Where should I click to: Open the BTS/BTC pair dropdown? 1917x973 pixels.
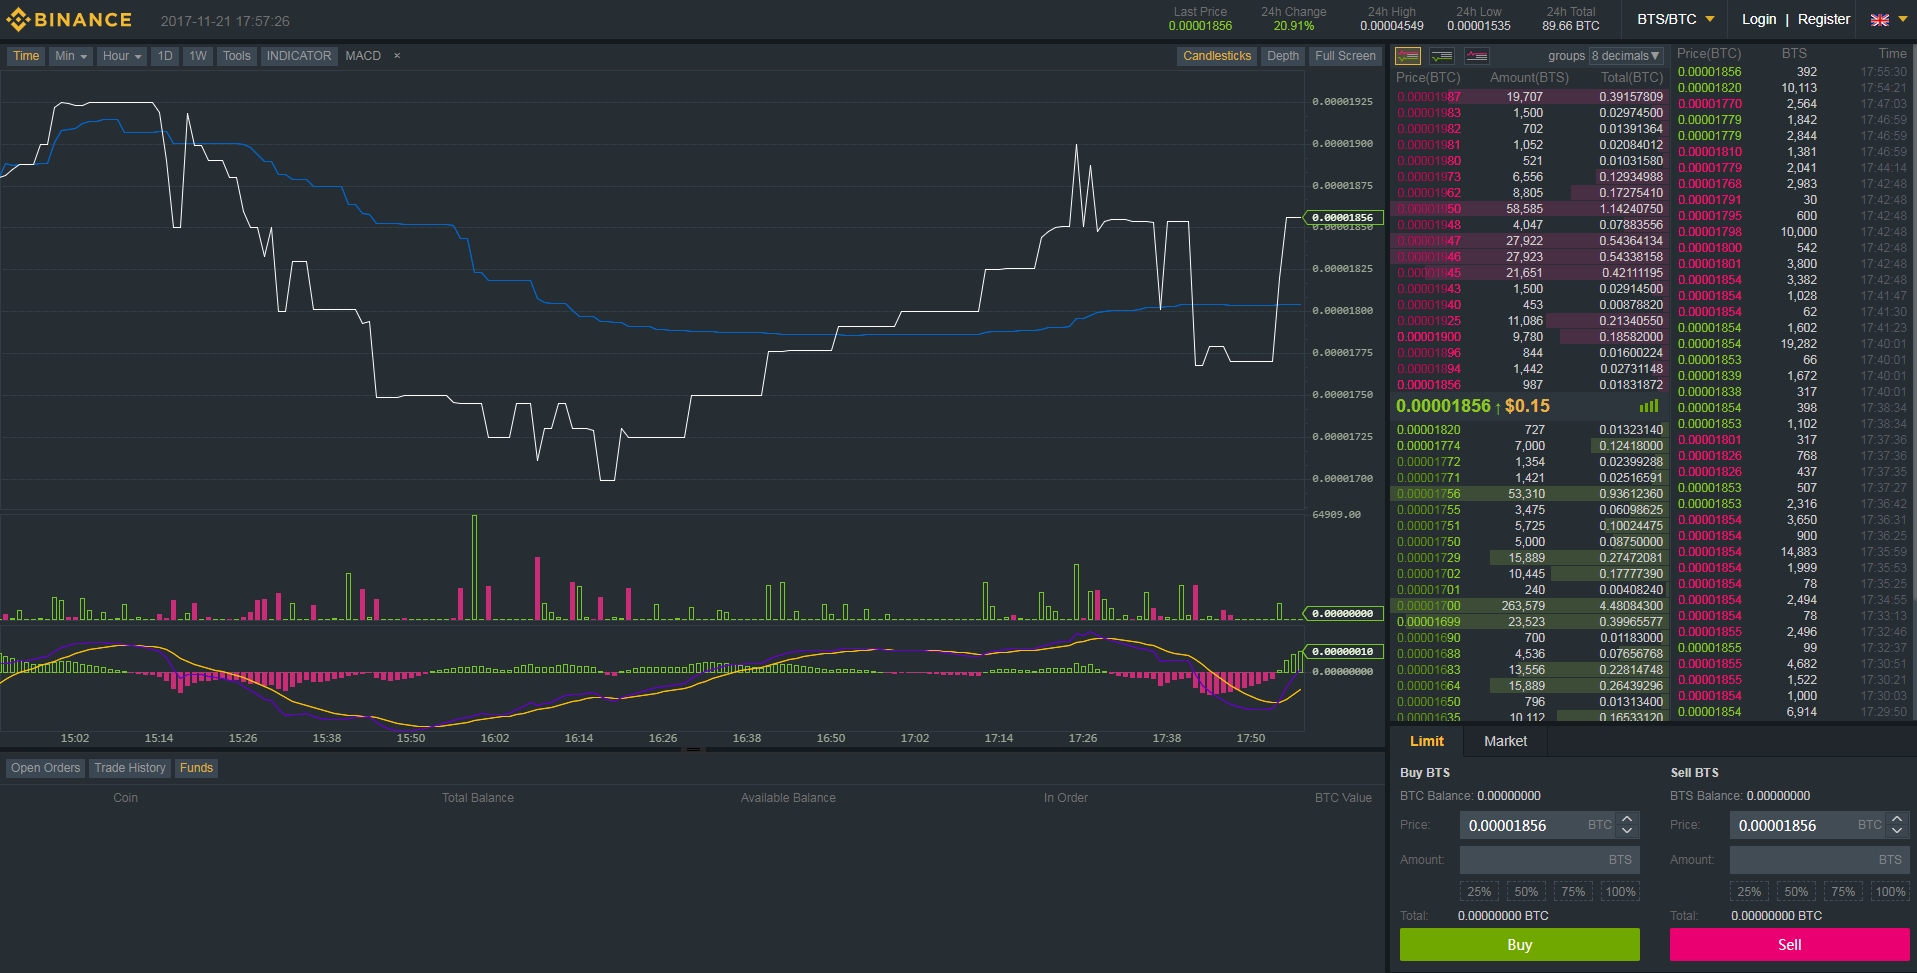coord(1676,19)
